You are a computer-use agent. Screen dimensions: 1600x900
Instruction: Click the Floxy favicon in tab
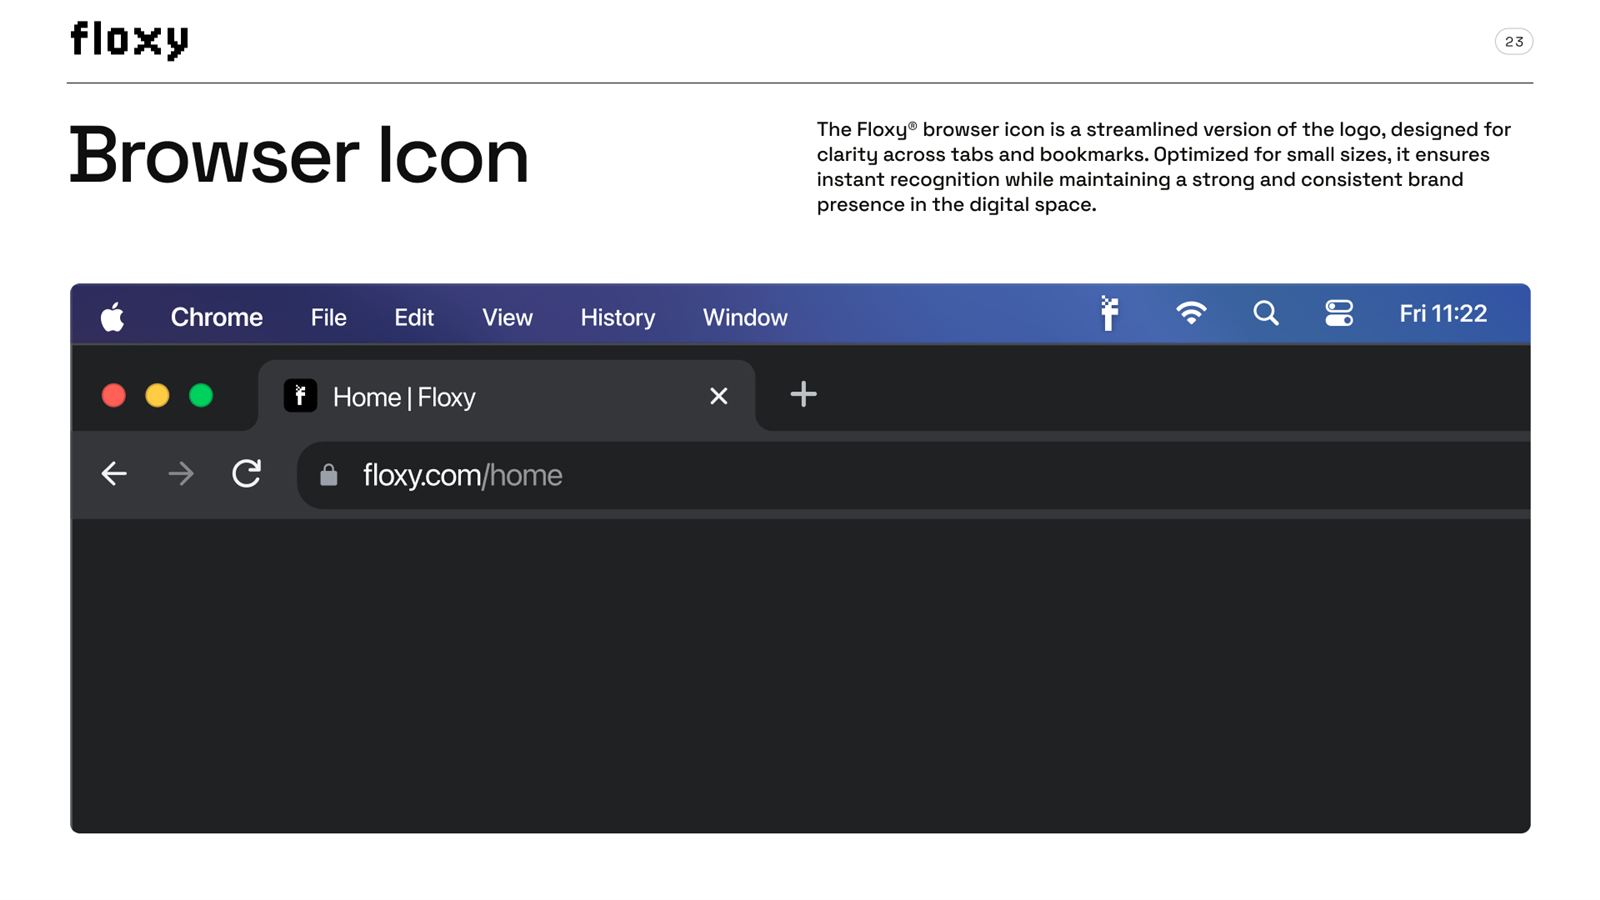point(300,396)
